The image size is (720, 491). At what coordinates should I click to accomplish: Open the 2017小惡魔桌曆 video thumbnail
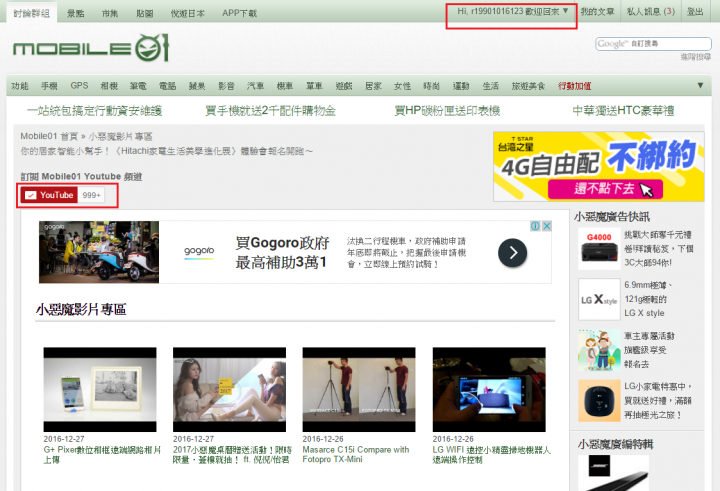coord(229,389)
